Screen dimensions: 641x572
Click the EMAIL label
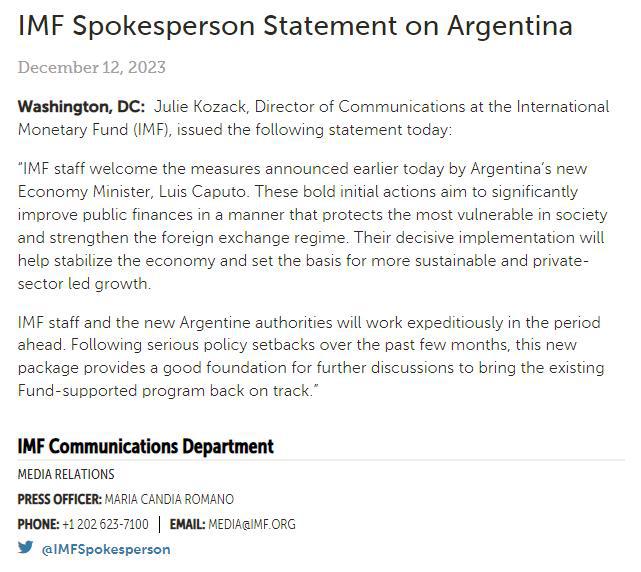[x=187, y=524]
